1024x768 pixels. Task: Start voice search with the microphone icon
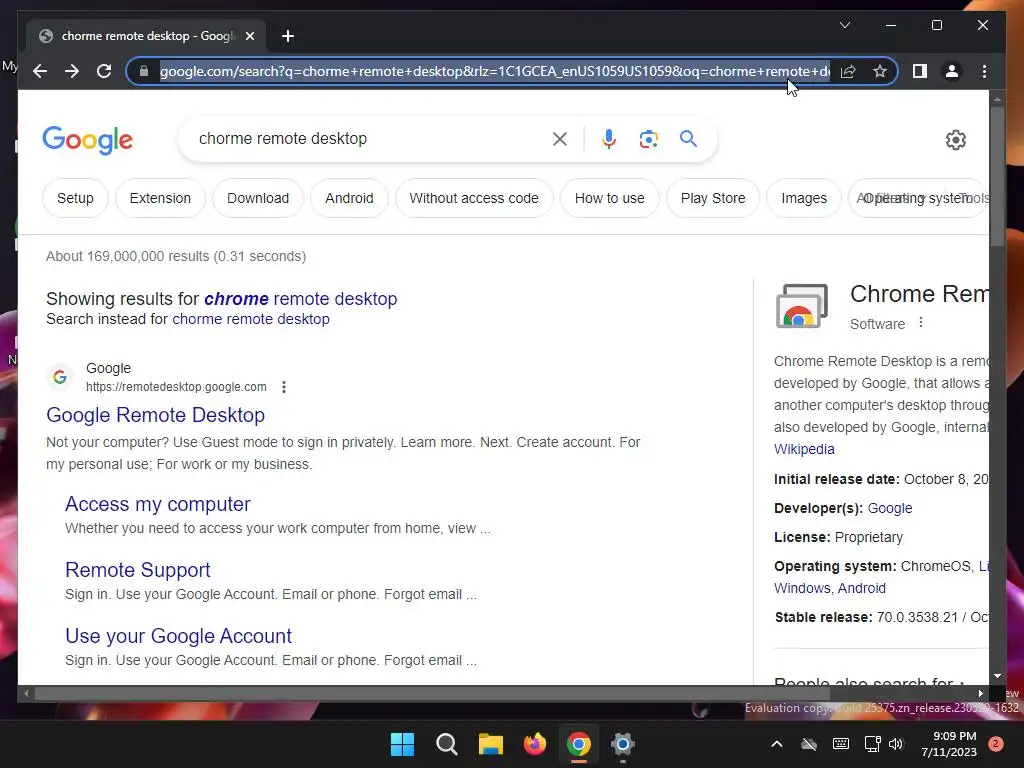coord(609,138)
